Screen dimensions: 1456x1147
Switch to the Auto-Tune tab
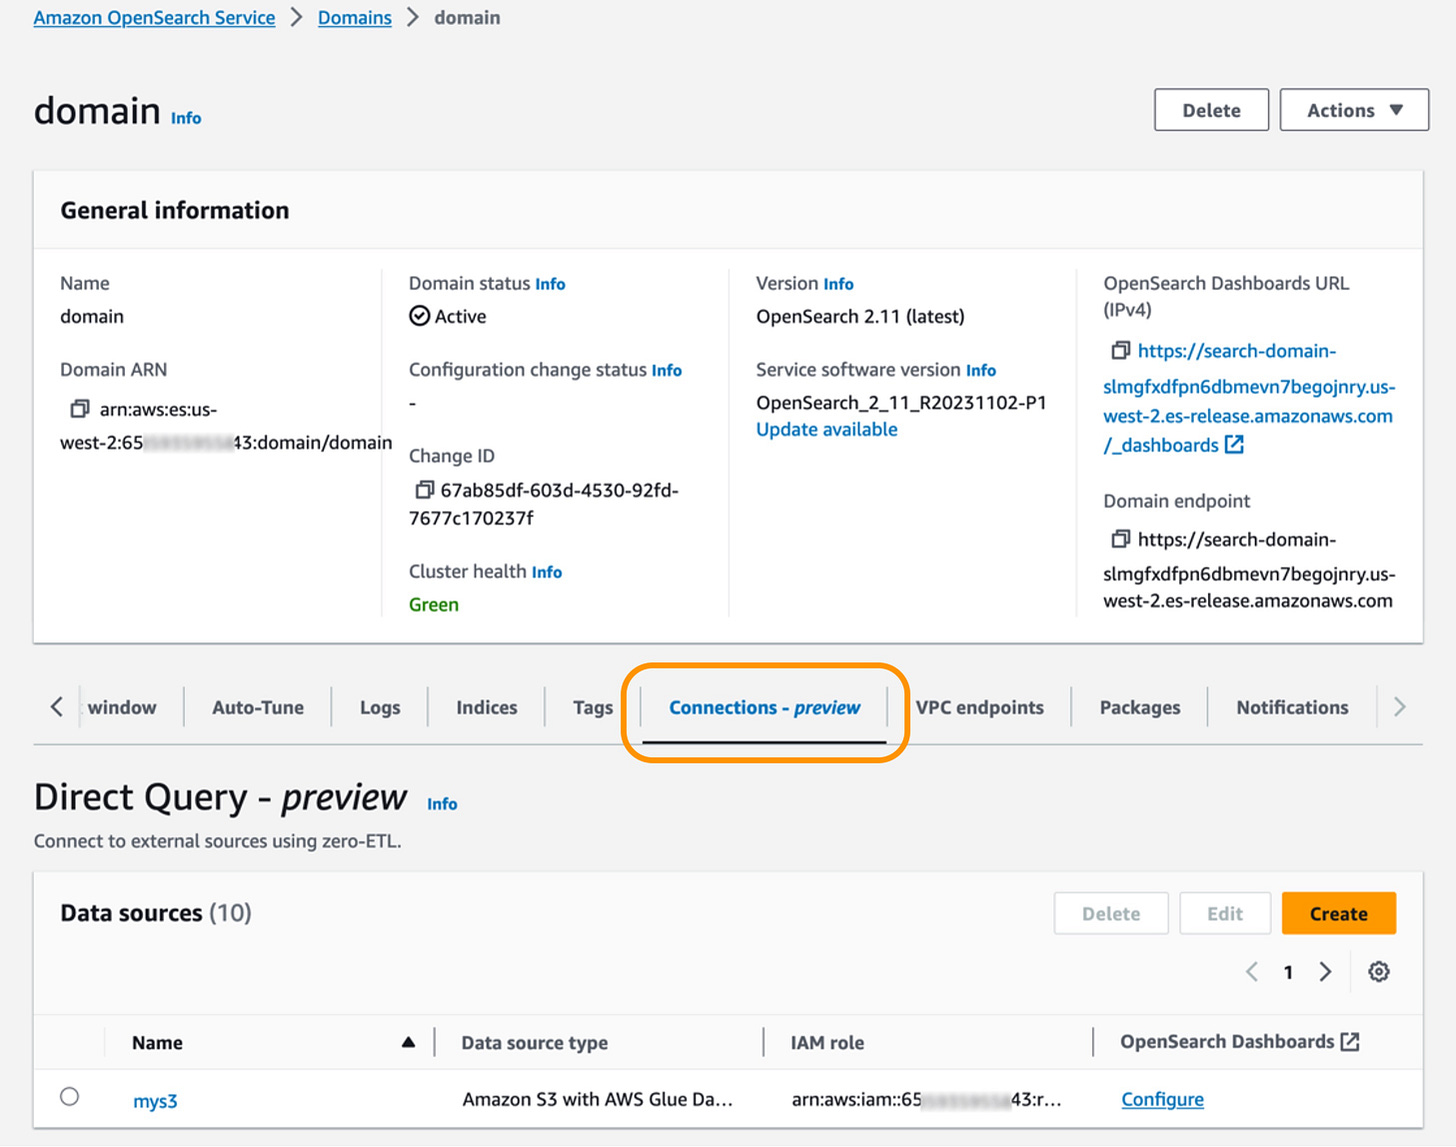tap(258, 707)
